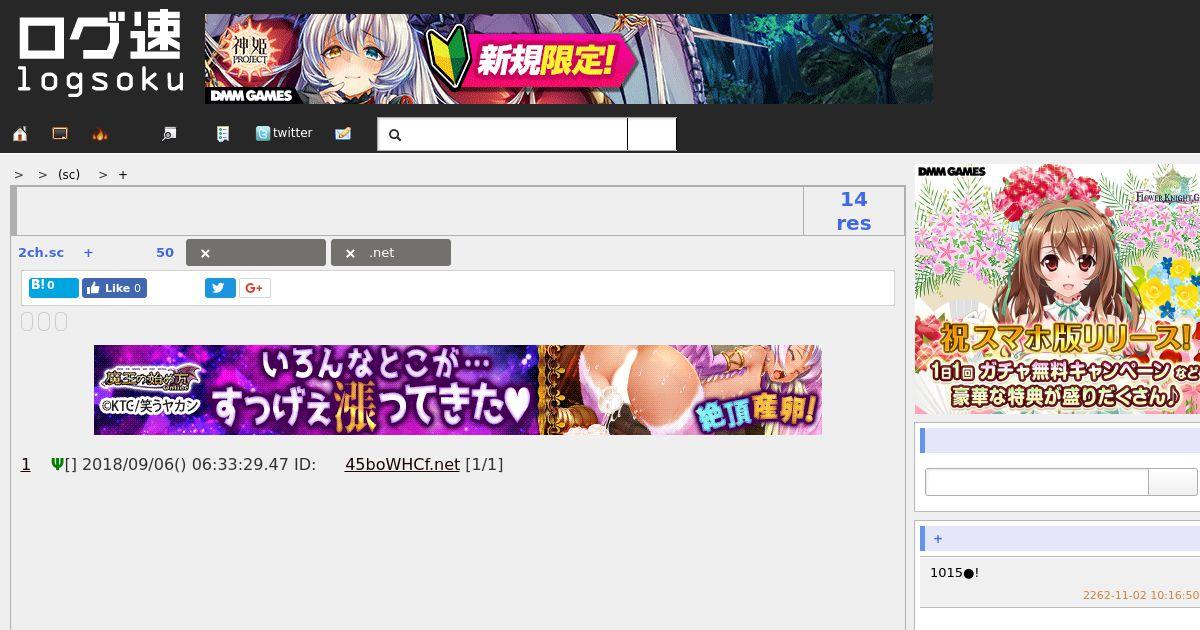The width and height of the screenshot is (1200, 630).
Task: Open the pencil note icon in navbar
Action: click(343, 134)
